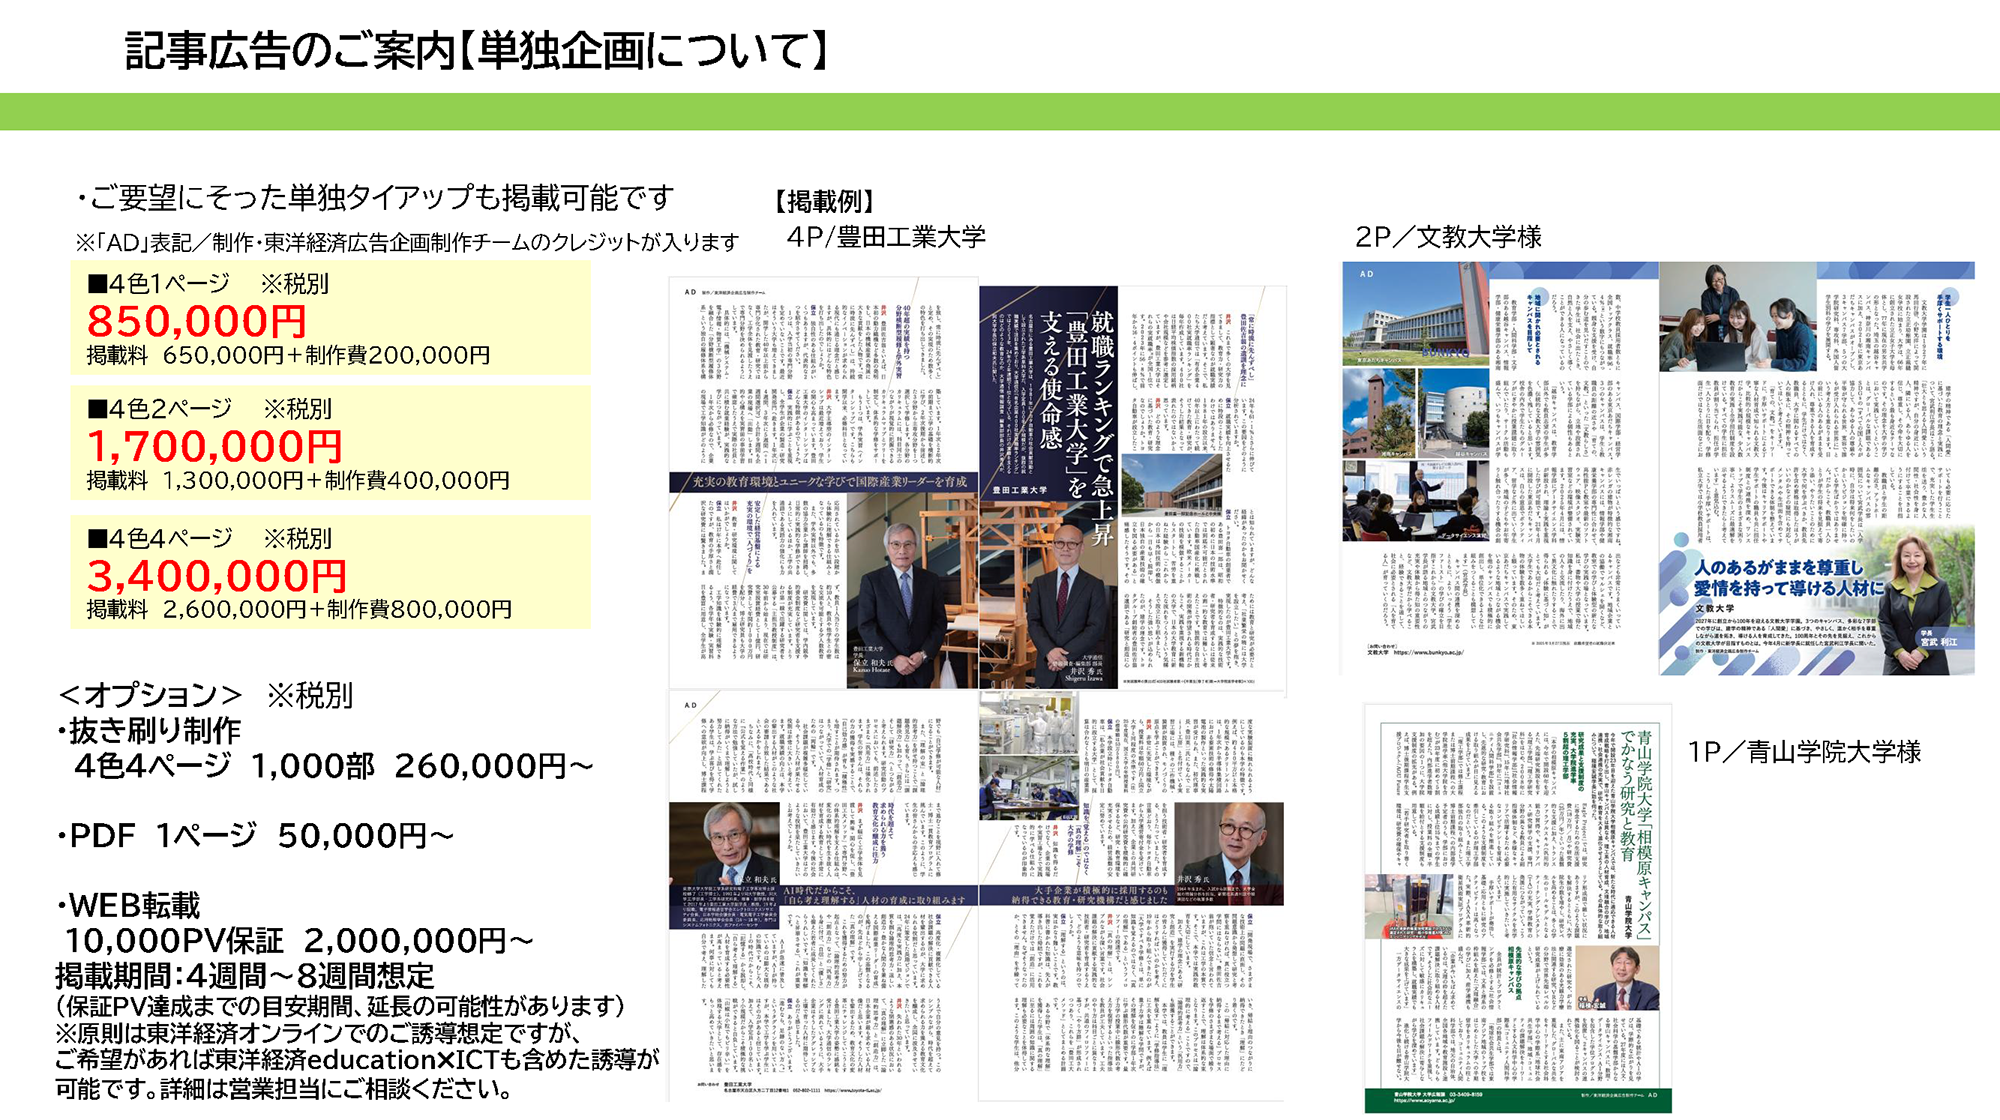Select the red price 3,400,000円
This screenshot has width=2000, height=1120.
pyautogui.click(x=216, y=576)
